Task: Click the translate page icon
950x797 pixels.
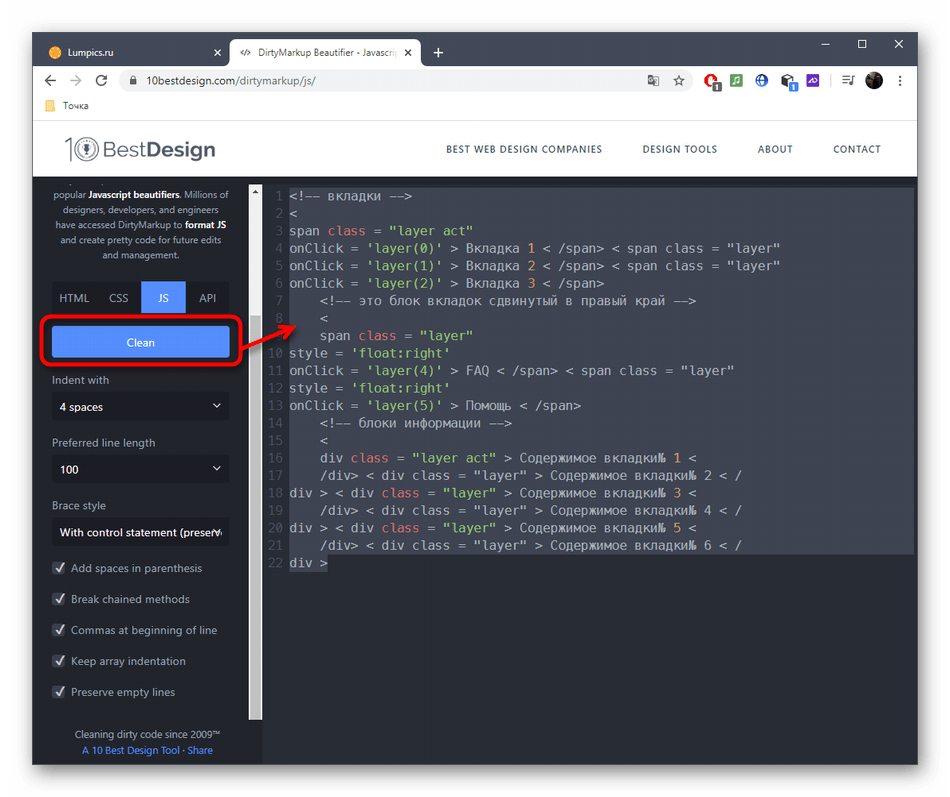Action: click(653, 81)
